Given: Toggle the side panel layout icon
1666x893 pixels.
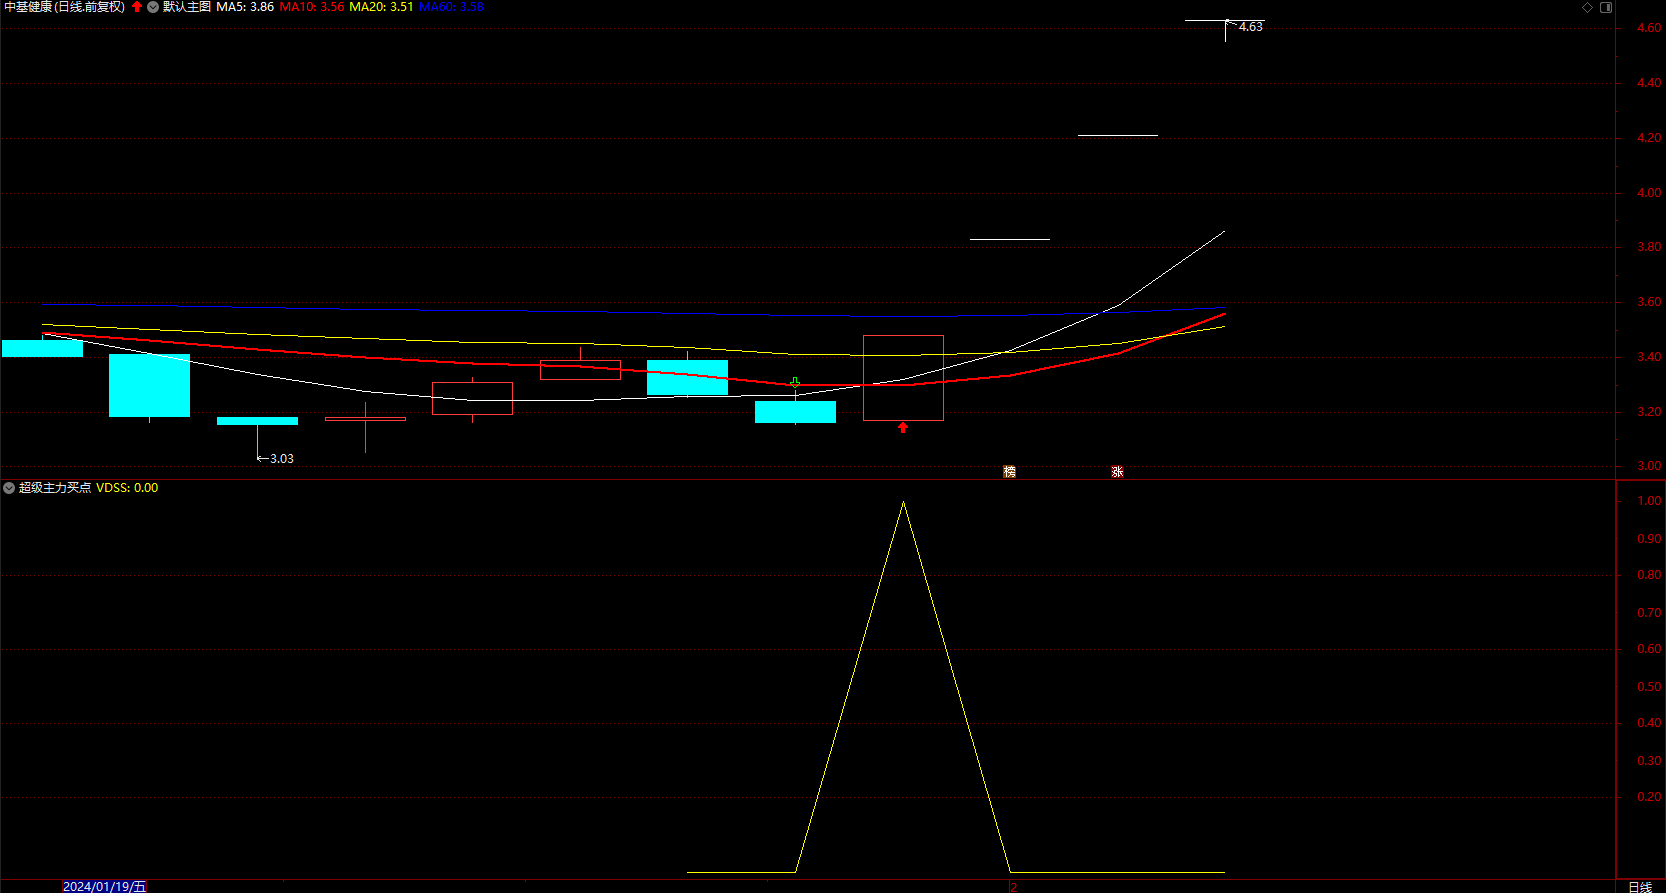Looking at the screenshot, I should (1606, 7).
